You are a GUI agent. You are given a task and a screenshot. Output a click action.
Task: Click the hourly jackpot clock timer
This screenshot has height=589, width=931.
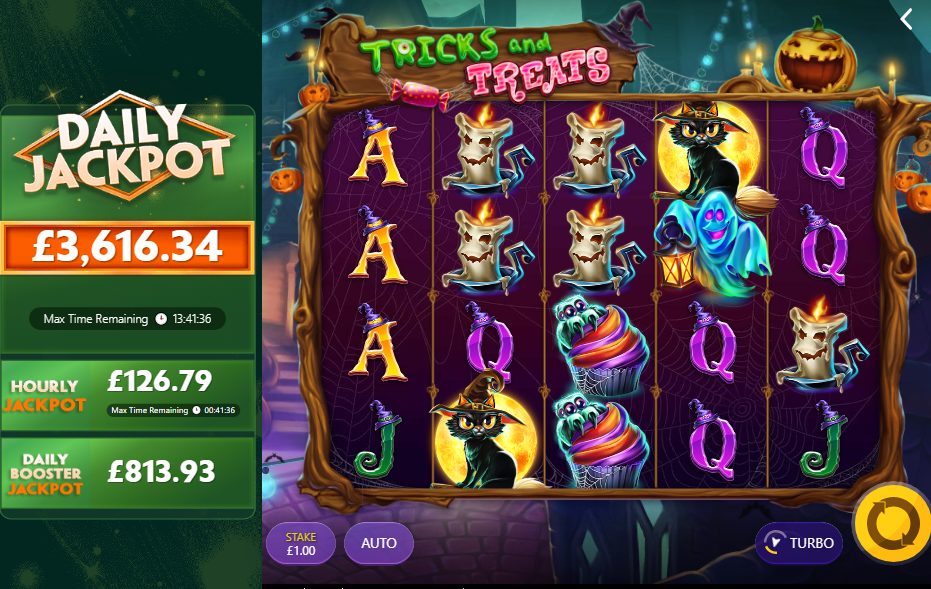173,410
